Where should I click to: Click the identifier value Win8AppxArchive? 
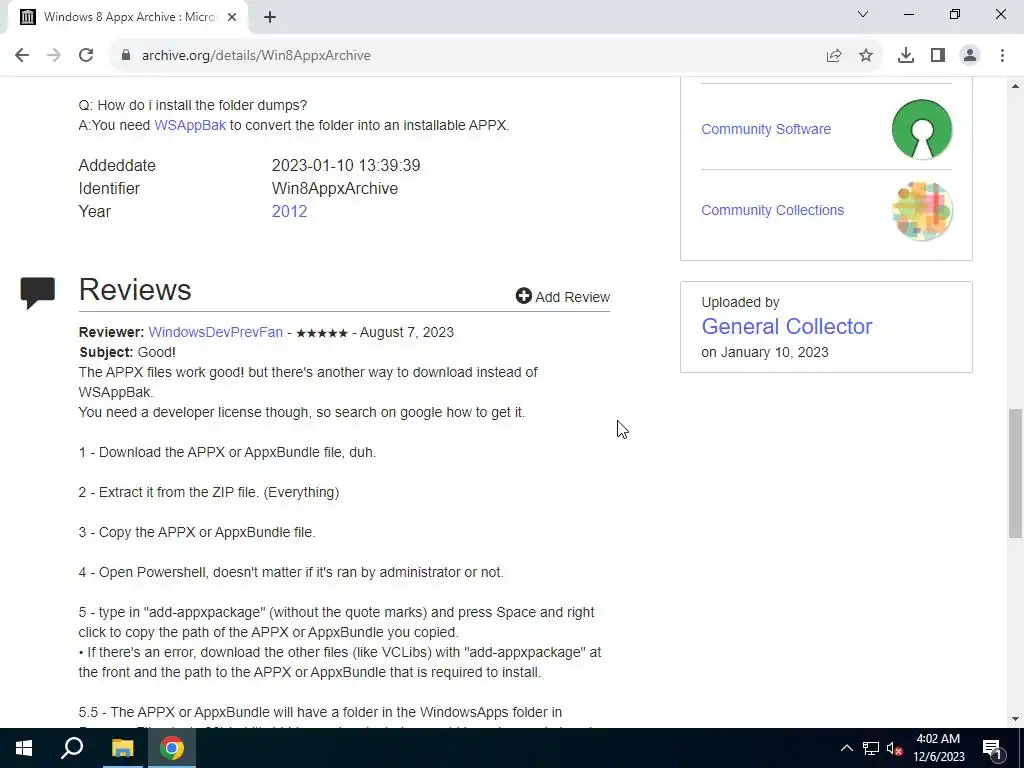pyautogui.click(x=335, y=189)
